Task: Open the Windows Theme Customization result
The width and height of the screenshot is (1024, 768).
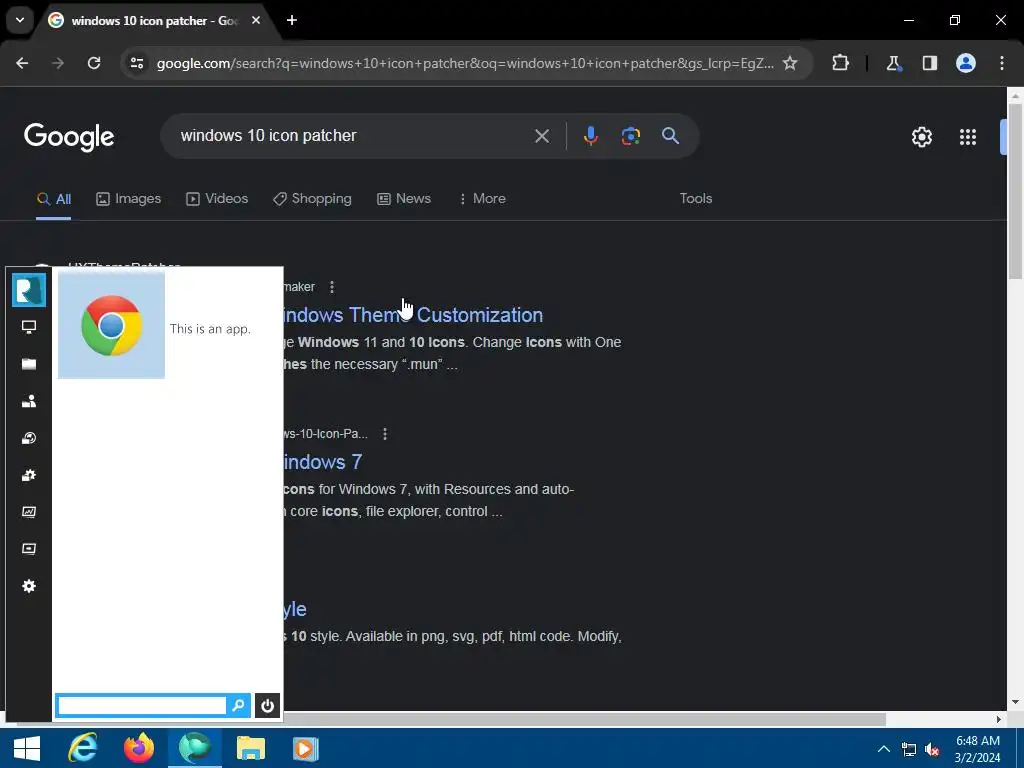Action: (x=413, y=315)
